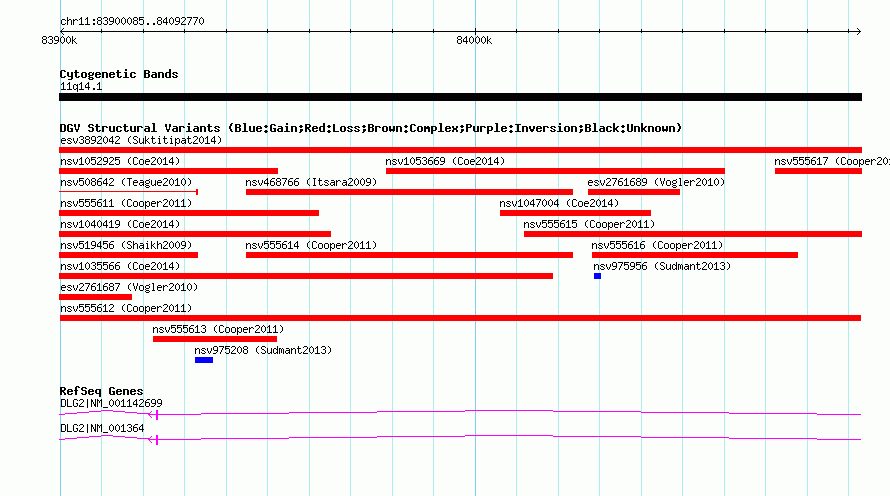Open the DLG2|NM_001142699 gene label
Screen dimensions: 890x496
[x=111, y=403]
